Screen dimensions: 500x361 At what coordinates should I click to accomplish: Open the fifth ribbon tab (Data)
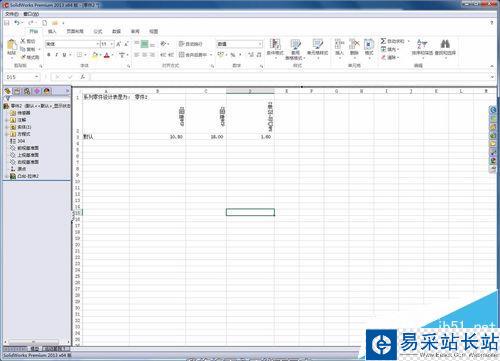click(116, 31)
